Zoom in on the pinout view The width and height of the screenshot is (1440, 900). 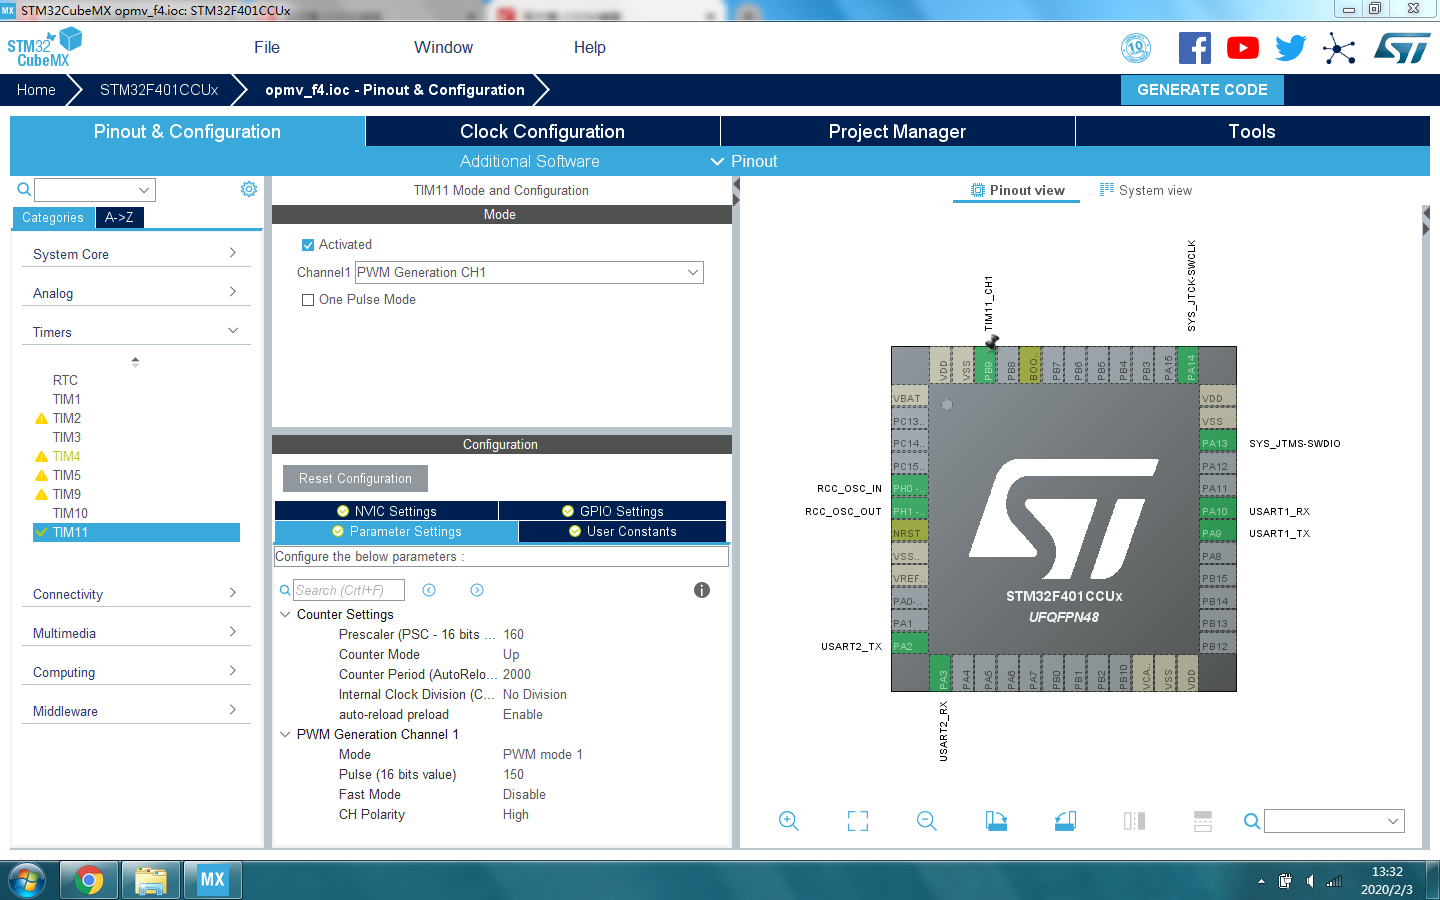pos(789,821)
